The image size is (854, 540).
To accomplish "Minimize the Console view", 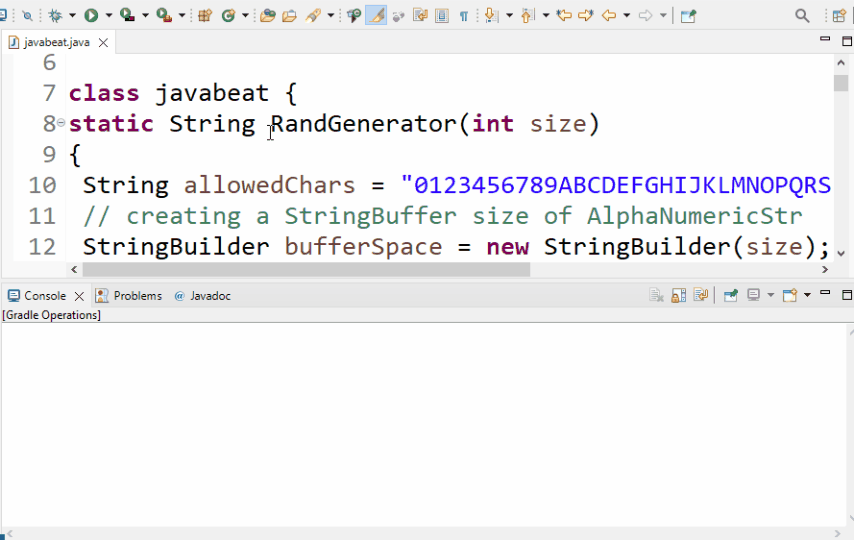I will (825, 293).
